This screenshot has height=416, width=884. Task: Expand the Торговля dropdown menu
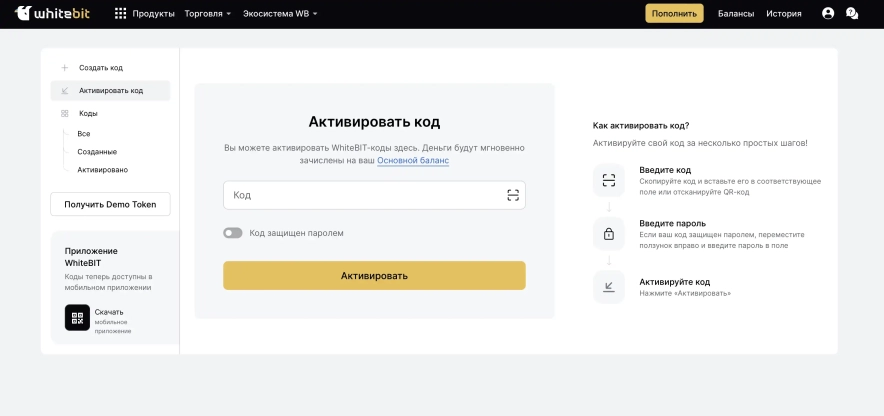[x=208, y=14]
